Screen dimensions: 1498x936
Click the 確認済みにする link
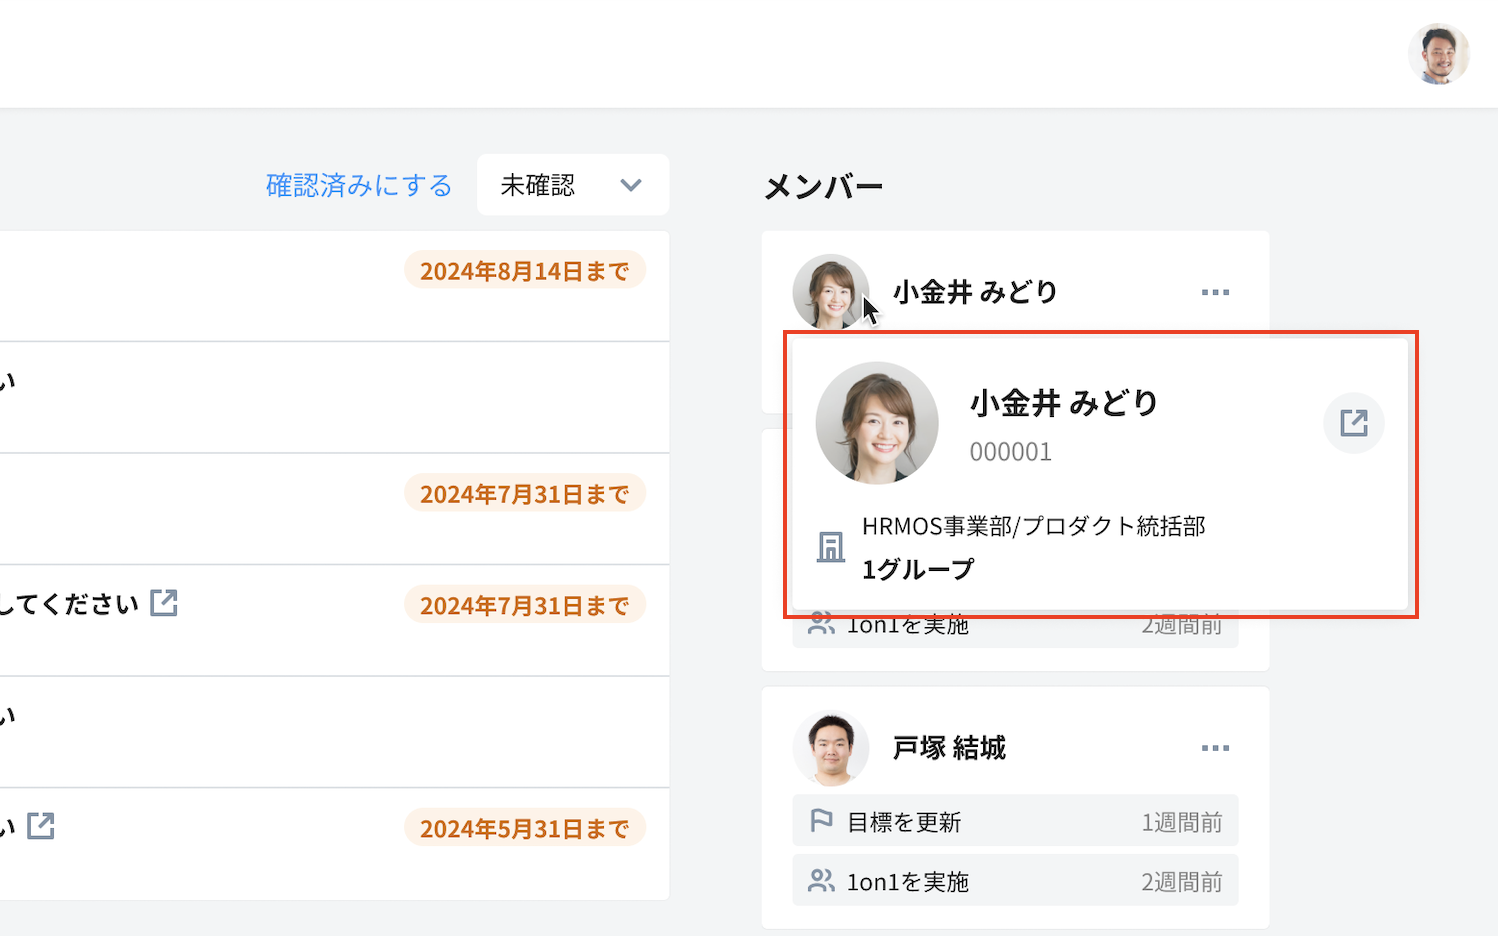coord(359,186)
